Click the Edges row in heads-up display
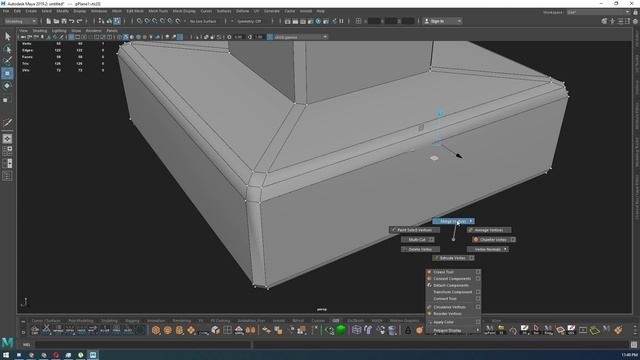 coord(63,50)
